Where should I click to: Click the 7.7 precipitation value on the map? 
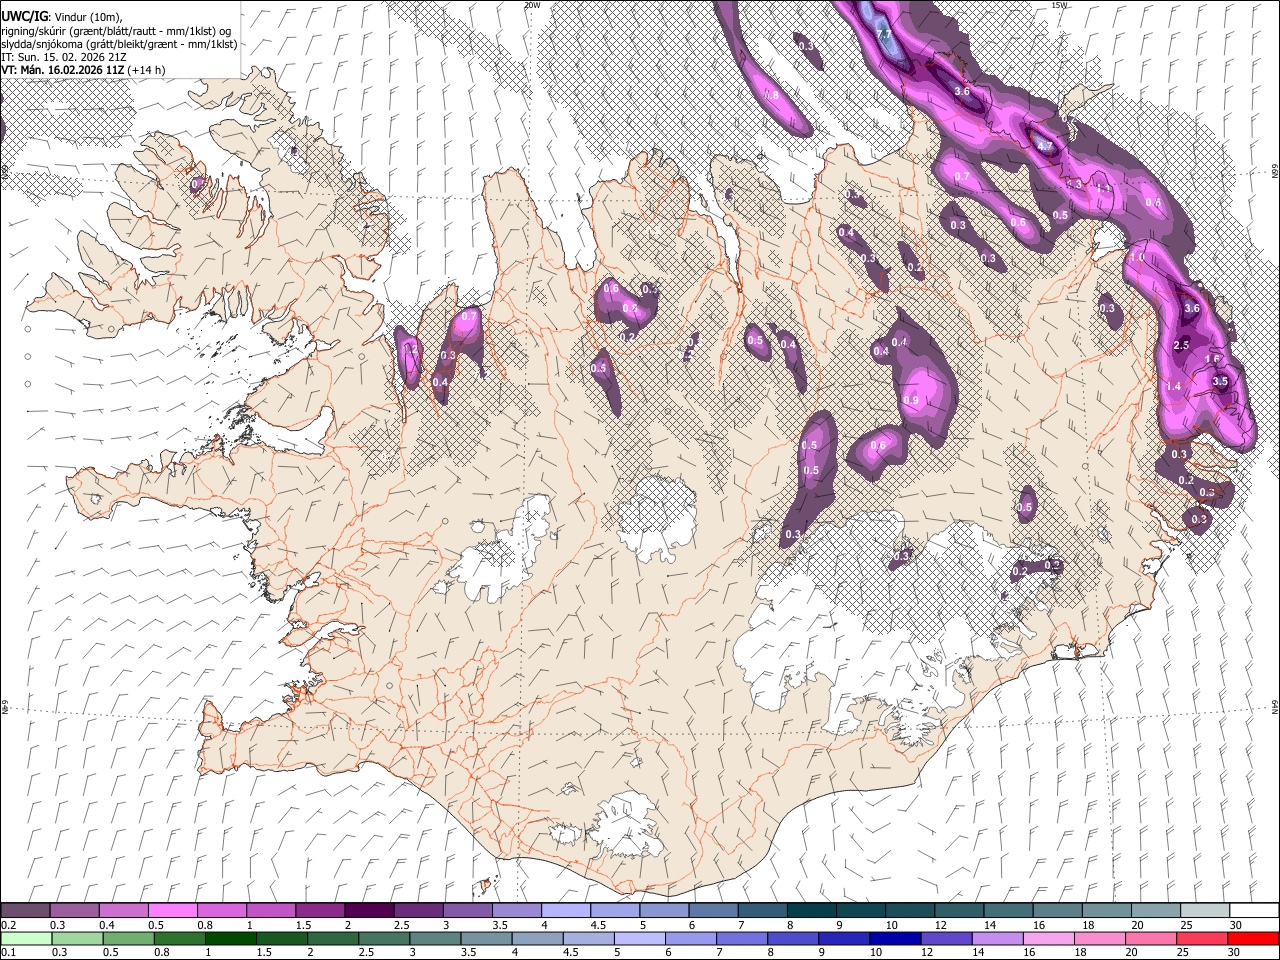[x=884, y=33]
